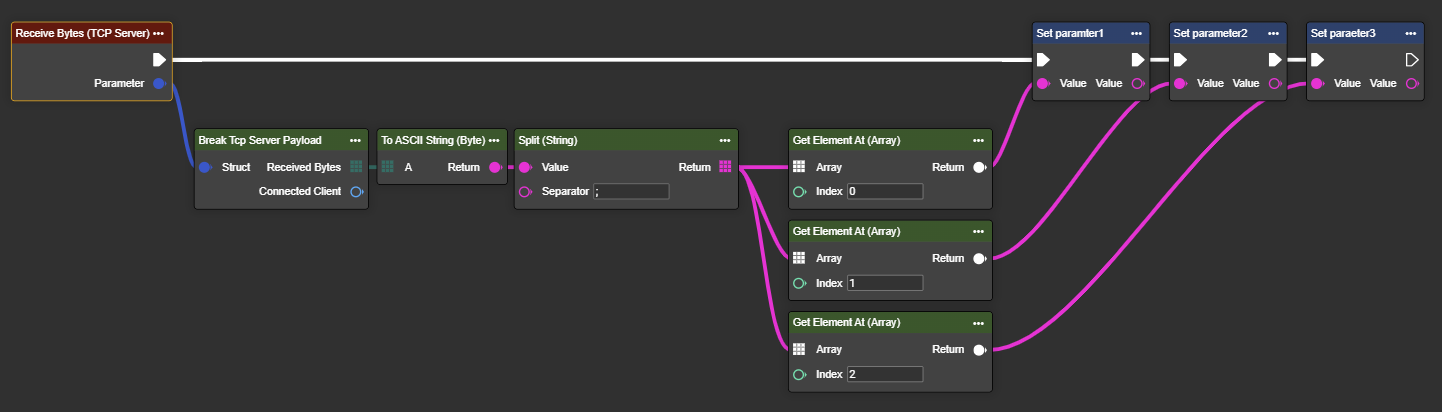Select the To ASCII String (Byte) node header
The height and width of the screenshot is (412, 1442).
pyautogui.click(x=430, y=140)
